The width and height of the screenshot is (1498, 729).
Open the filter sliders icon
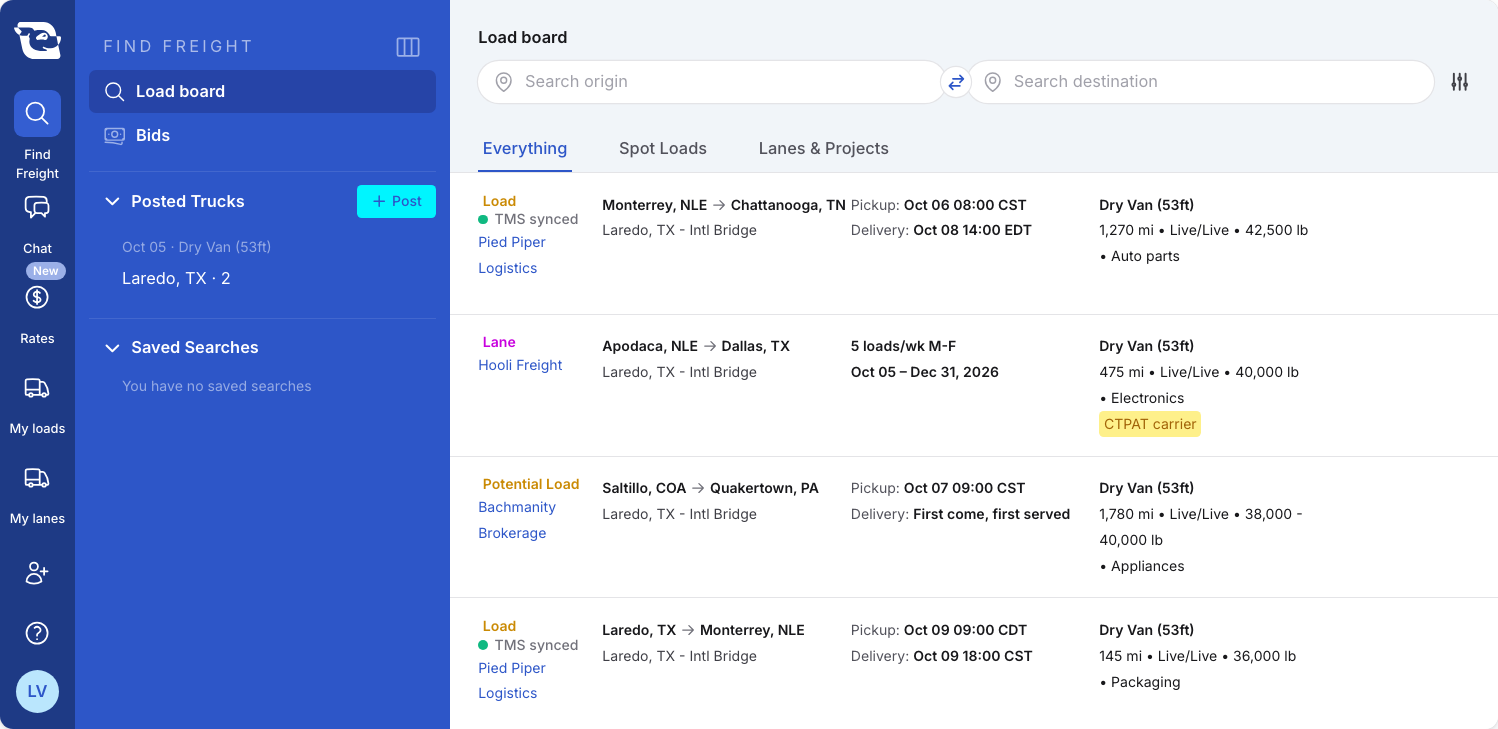(x=1460, y=82)
